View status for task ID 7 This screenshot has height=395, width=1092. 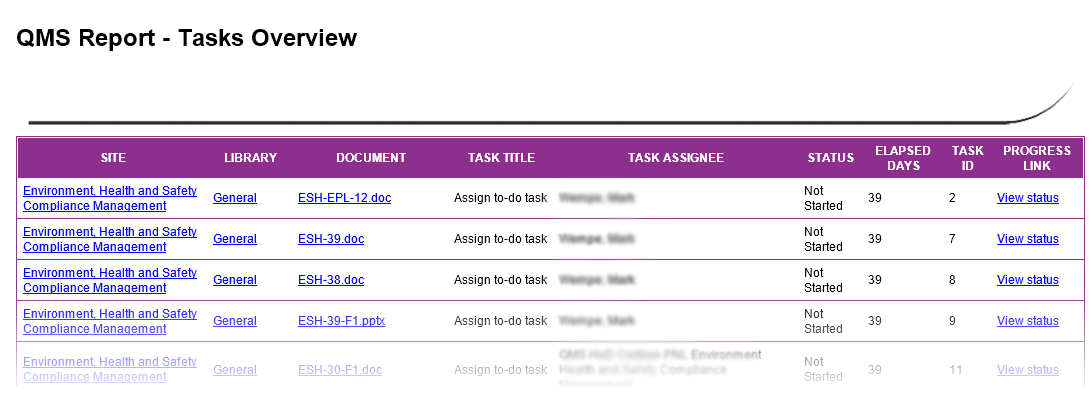tap(1028, 239)
